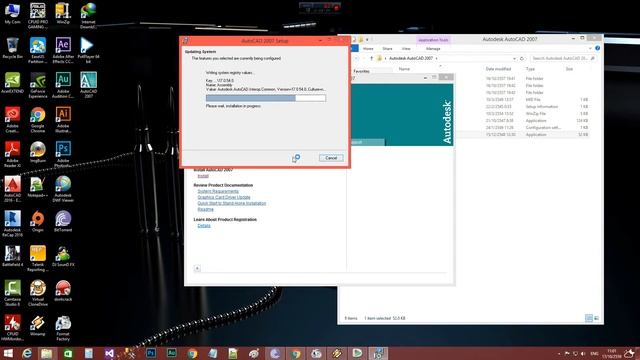Sort files by Size column header
The width and height of the screenshot is (640, 360).
pyautogui.click(x=569, y=69)
